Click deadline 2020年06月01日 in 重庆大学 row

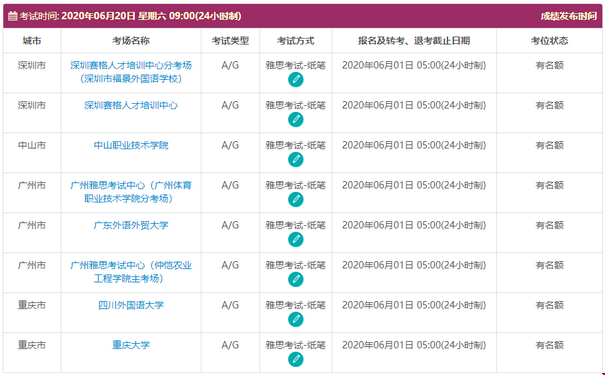pos(414,345)
